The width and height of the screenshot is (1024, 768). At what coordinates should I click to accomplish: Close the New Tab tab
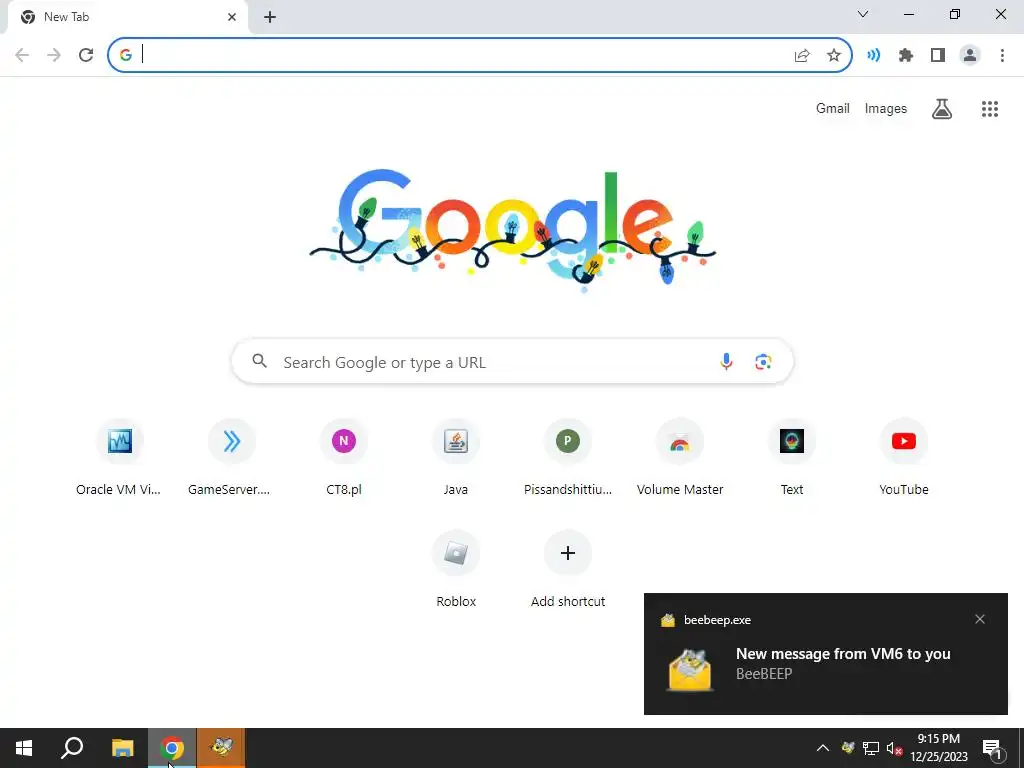pos(232,17)
